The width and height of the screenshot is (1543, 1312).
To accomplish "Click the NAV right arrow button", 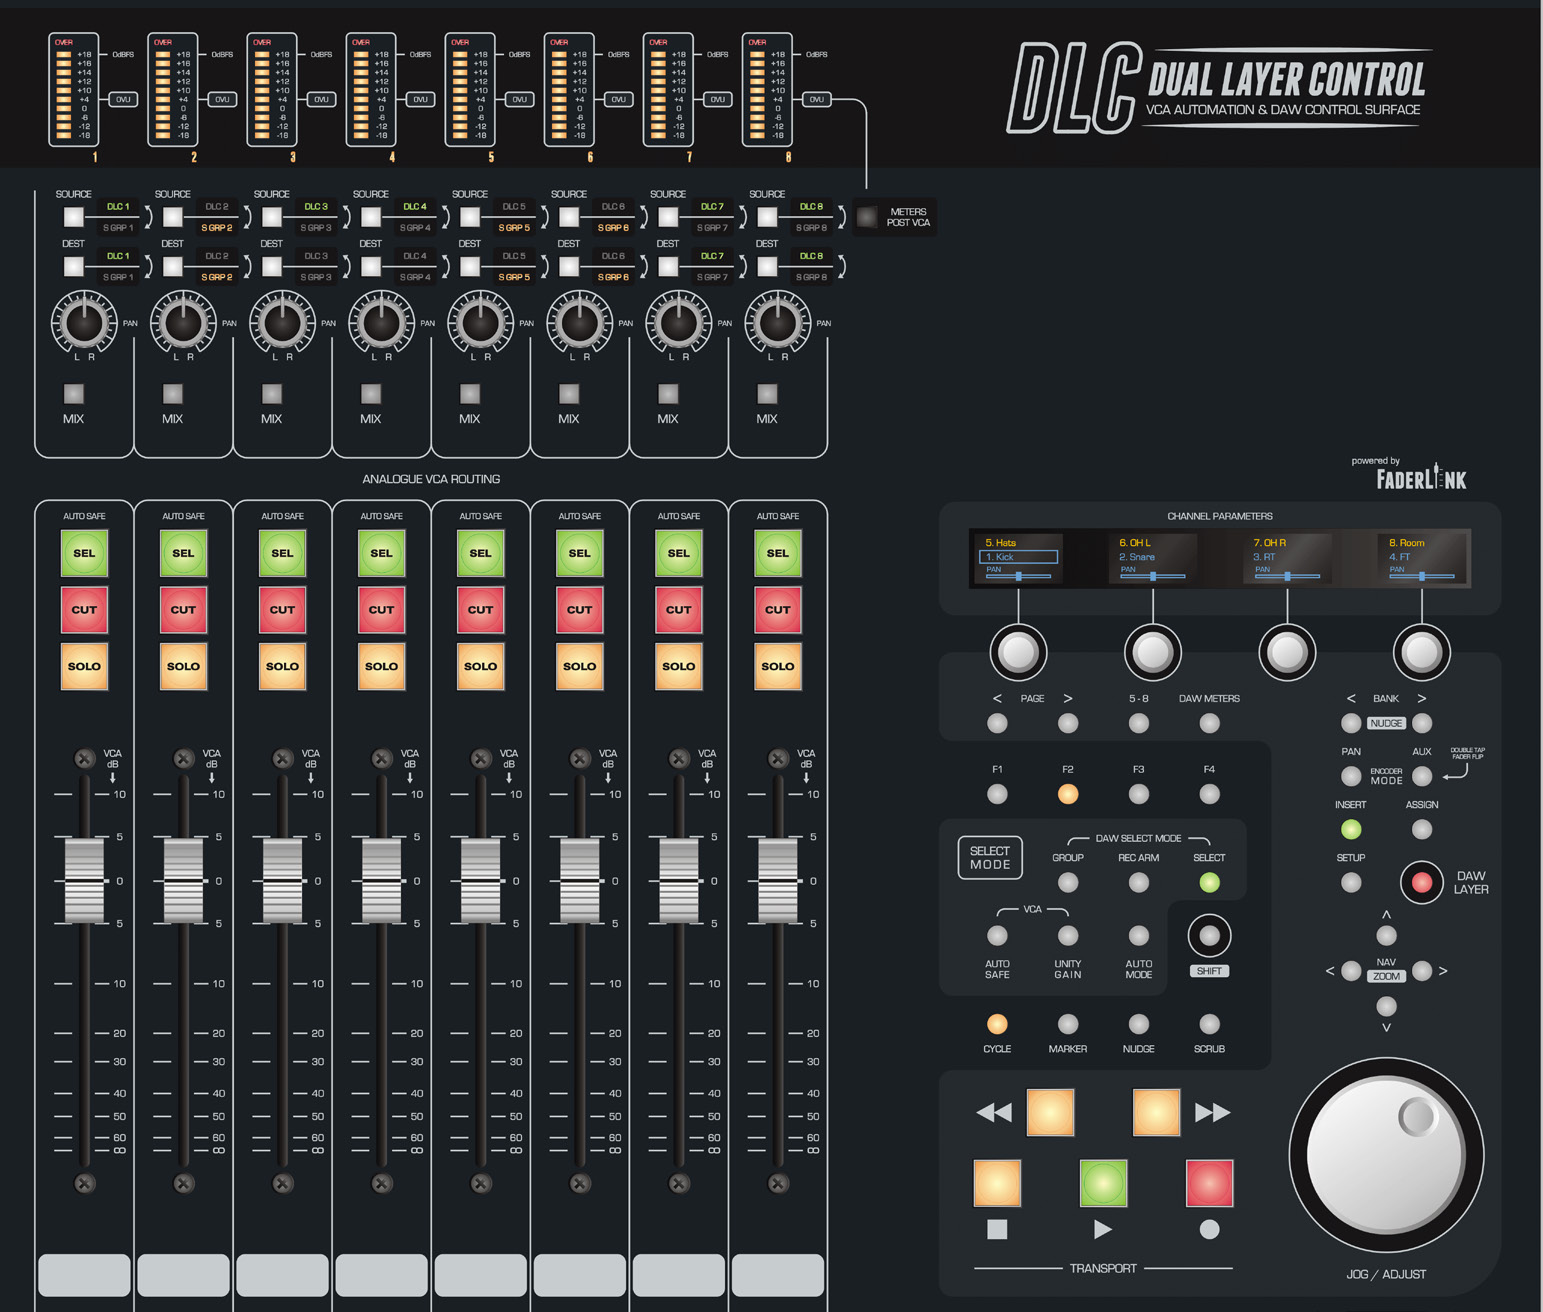I will pyautogui.click(x=1422, y=971).
